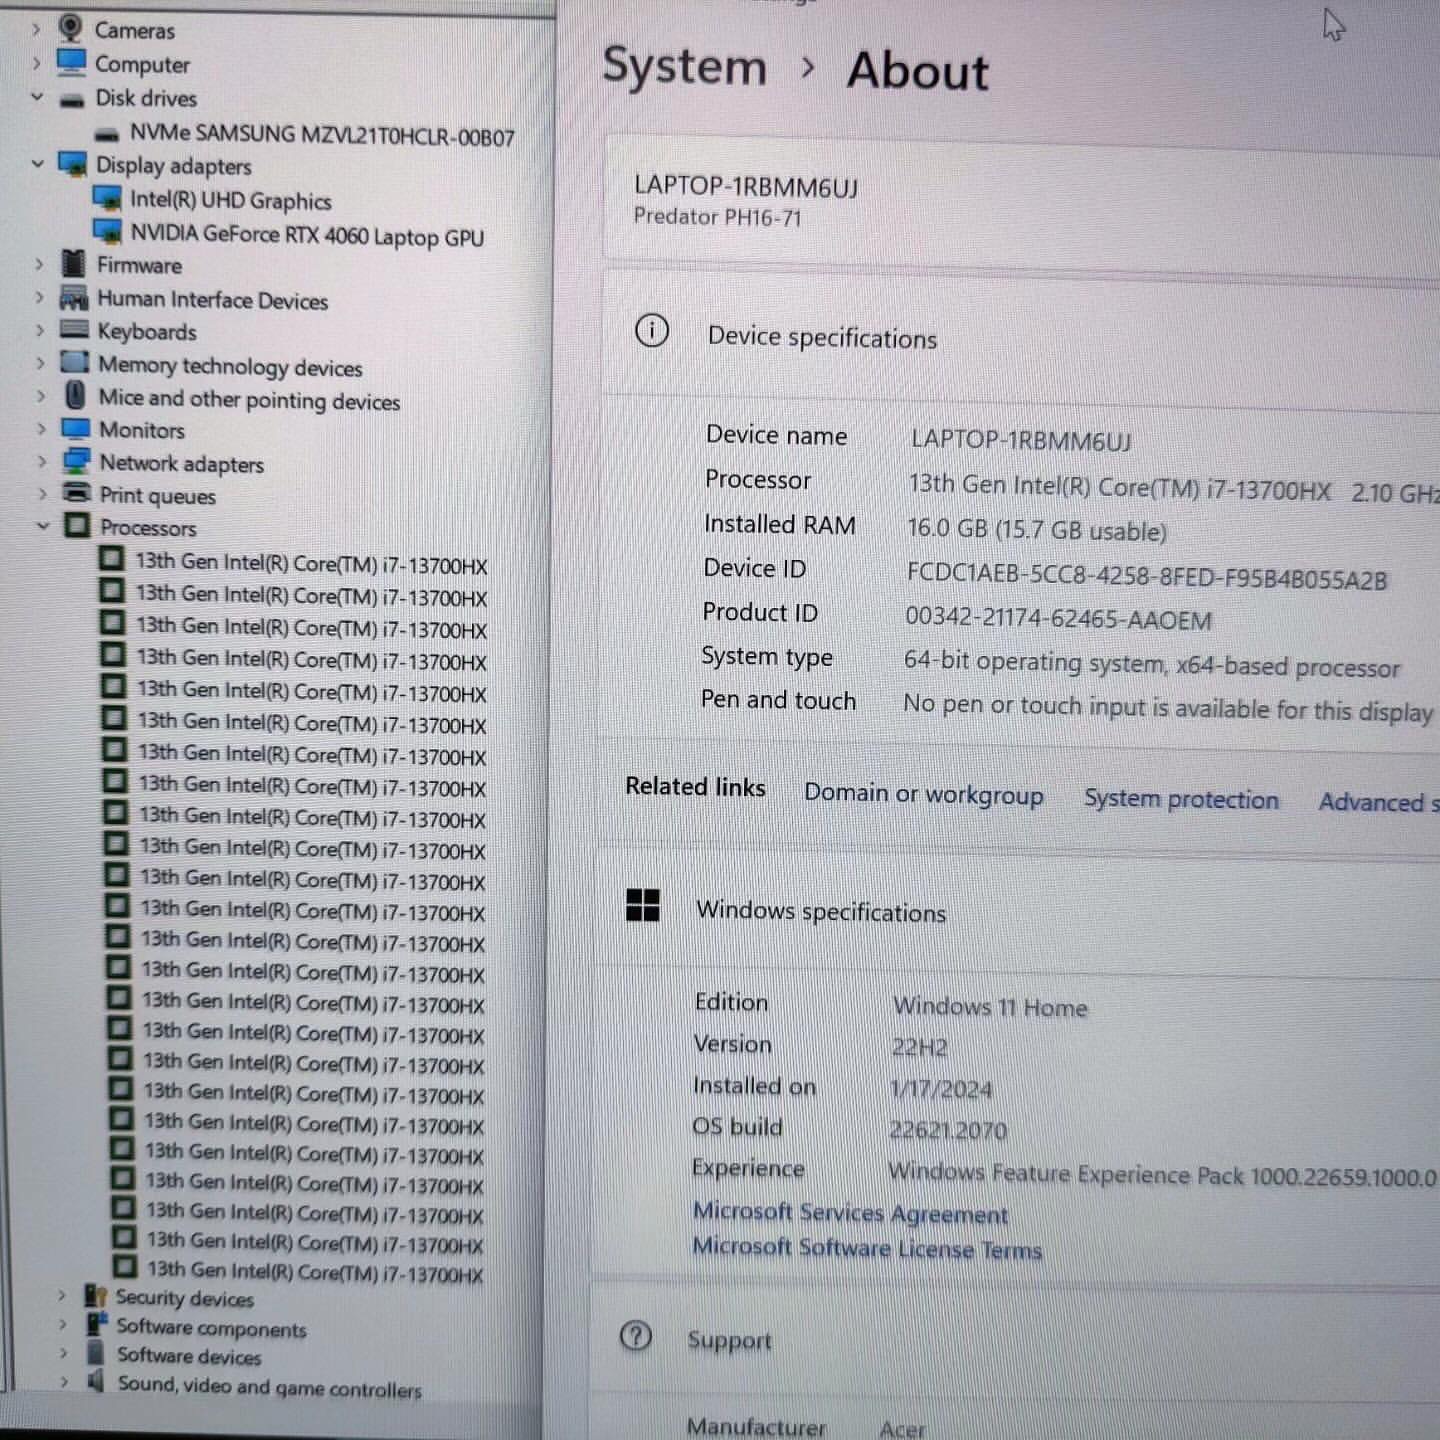Image resolution: width=1440 pixels, height=1440 pixels.
Task: Collapse the Processors category
Action: (43, 526)
